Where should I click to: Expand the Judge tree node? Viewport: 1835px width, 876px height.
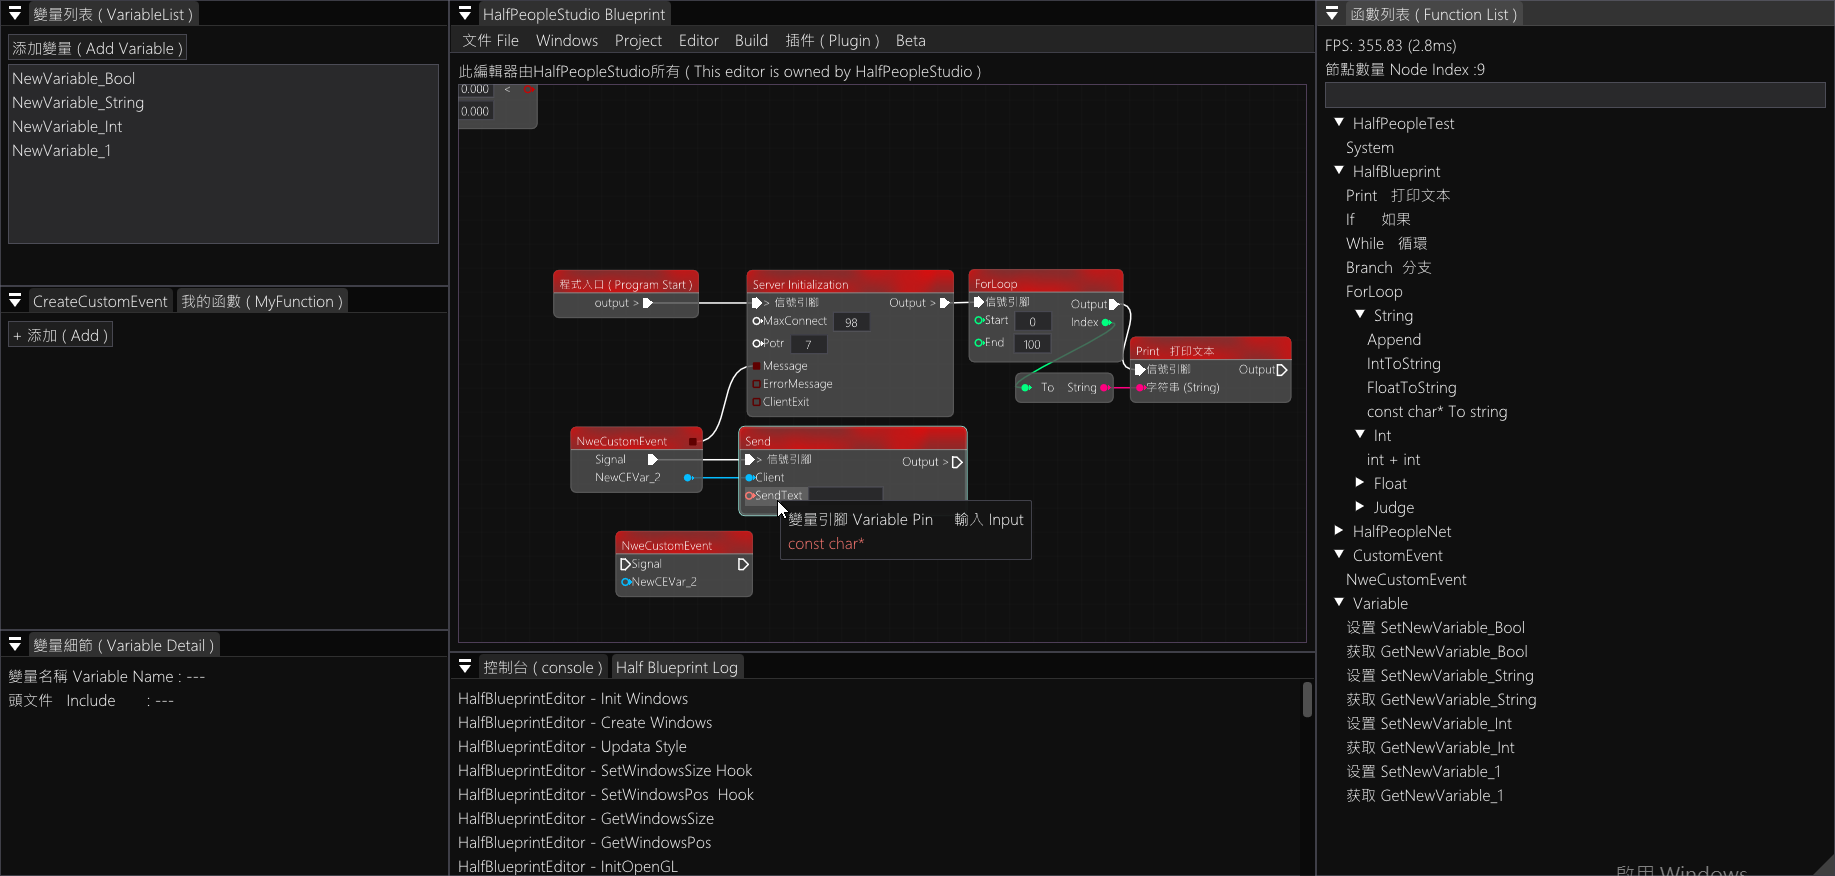coord(1360,506)
